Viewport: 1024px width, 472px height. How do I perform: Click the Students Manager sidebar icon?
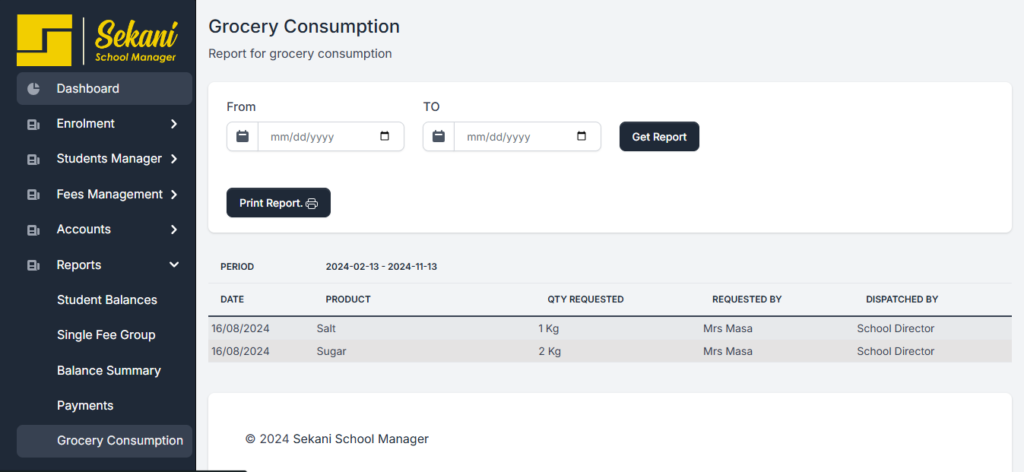33,160
